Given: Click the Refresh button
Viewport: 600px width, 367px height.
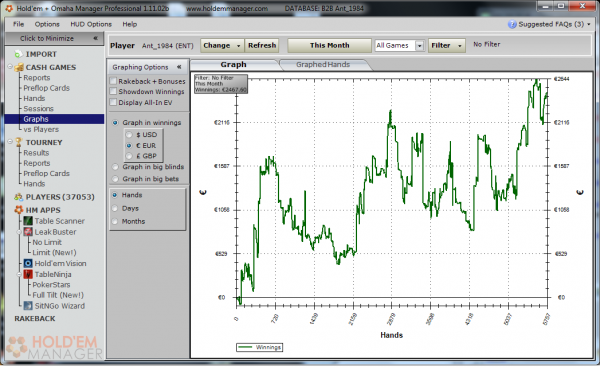Looking at the screenshot, I should (x=262, y=46).
